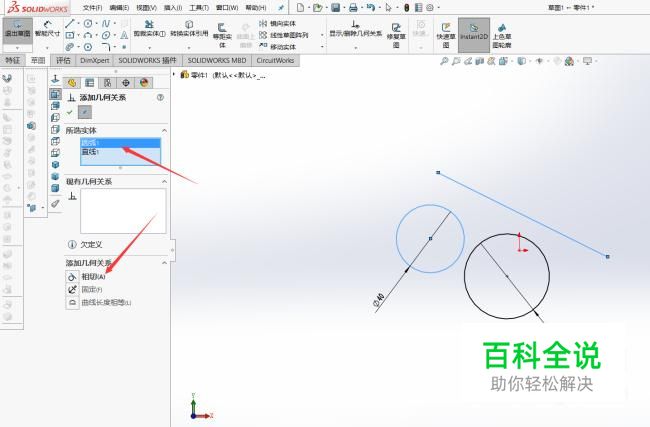This screenshot has width=650, height=427.
Task: Open dropdown arrow beside Line tool
Action: [78, 24]
